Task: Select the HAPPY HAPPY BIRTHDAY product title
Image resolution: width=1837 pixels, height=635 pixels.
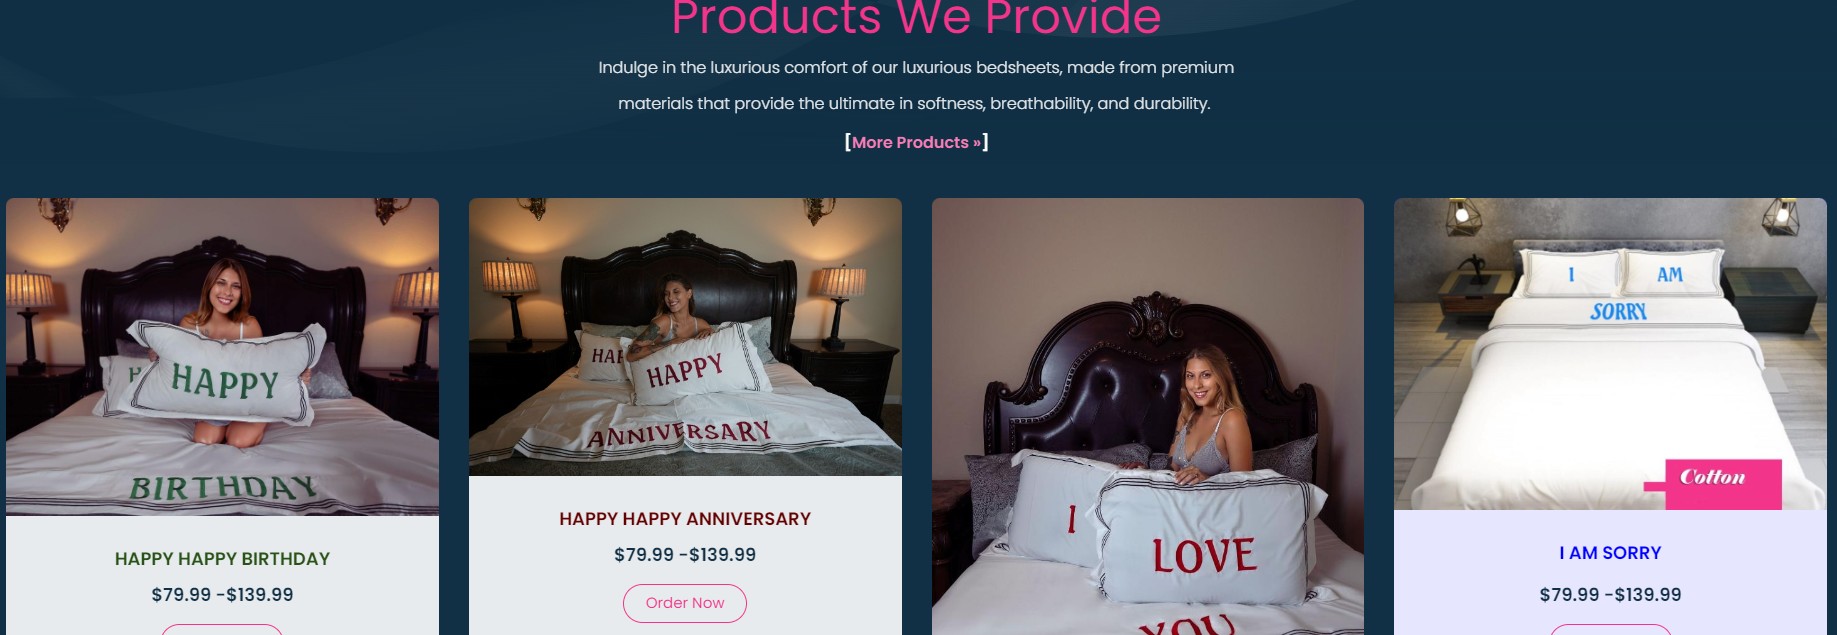Action: click(222, 559)
